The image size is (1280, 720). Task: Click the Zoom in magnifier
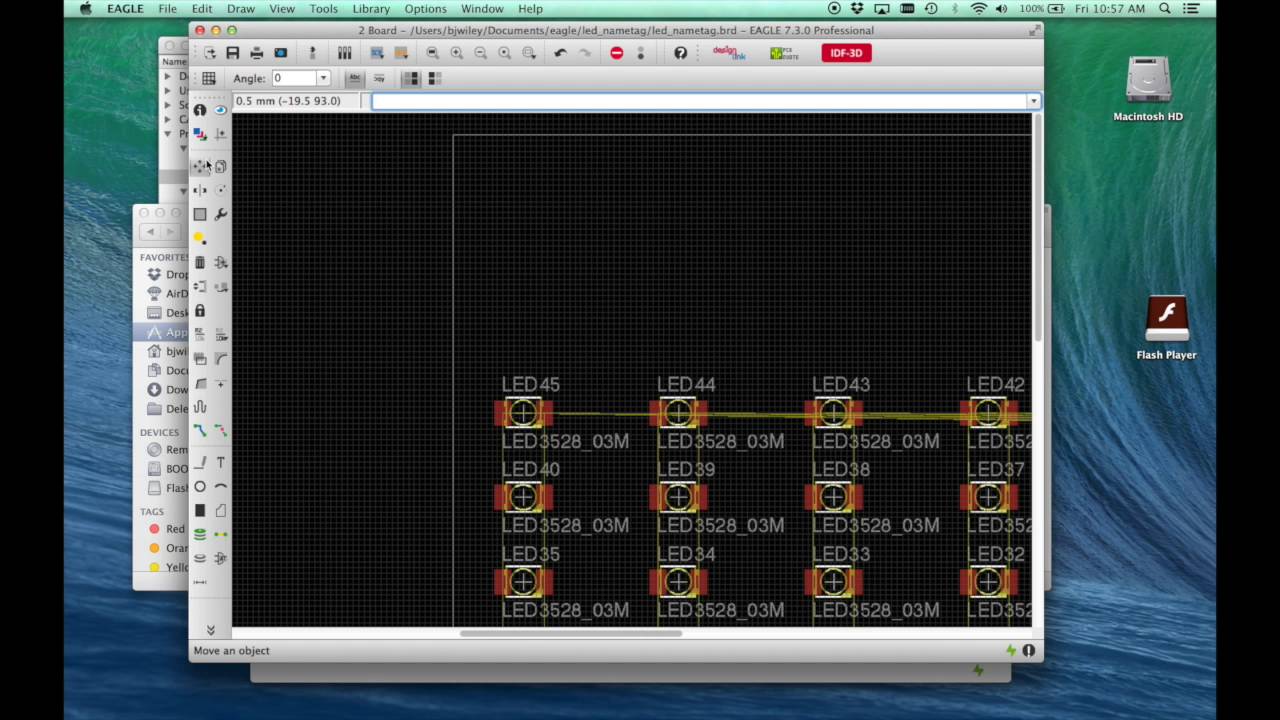pos(457,53)
